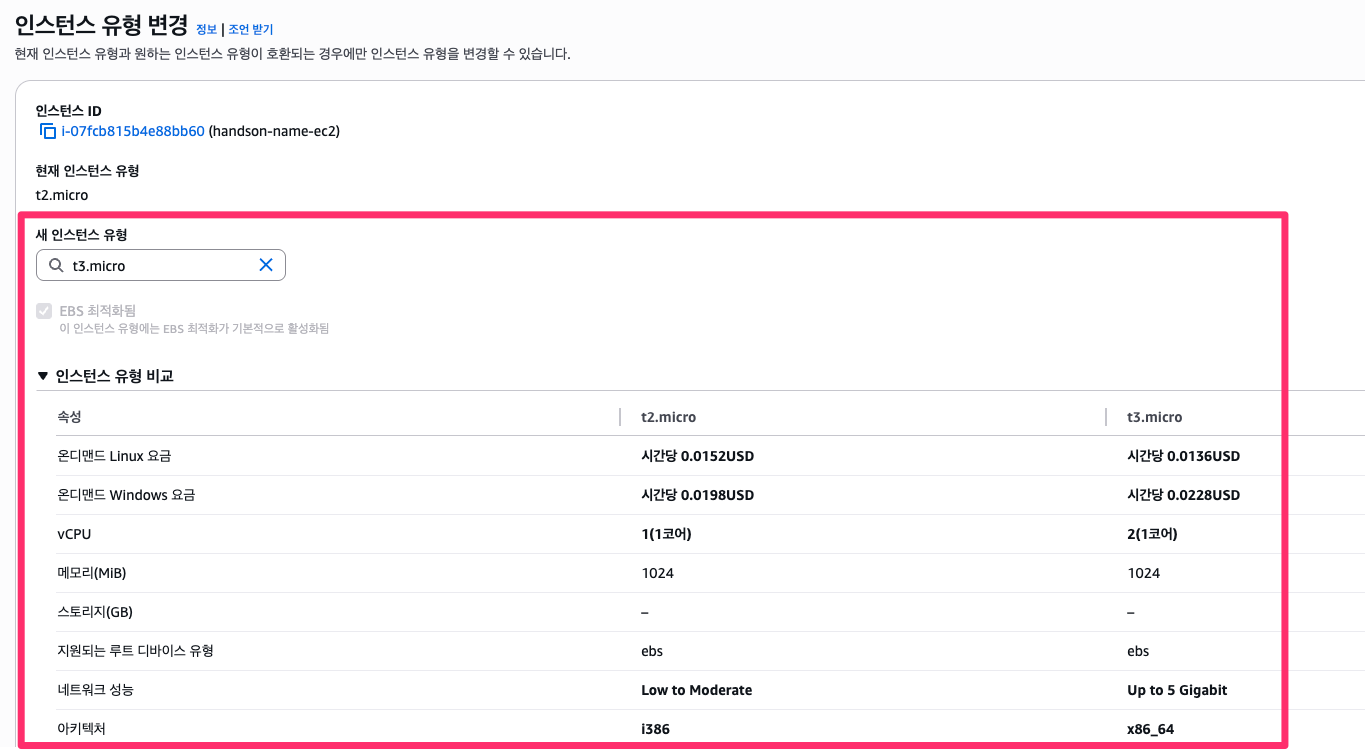The width and height of the screenshot is (1365, 750).
Task: Click the 2(1코어) vCPU value
Action: tap(1152, 534)
